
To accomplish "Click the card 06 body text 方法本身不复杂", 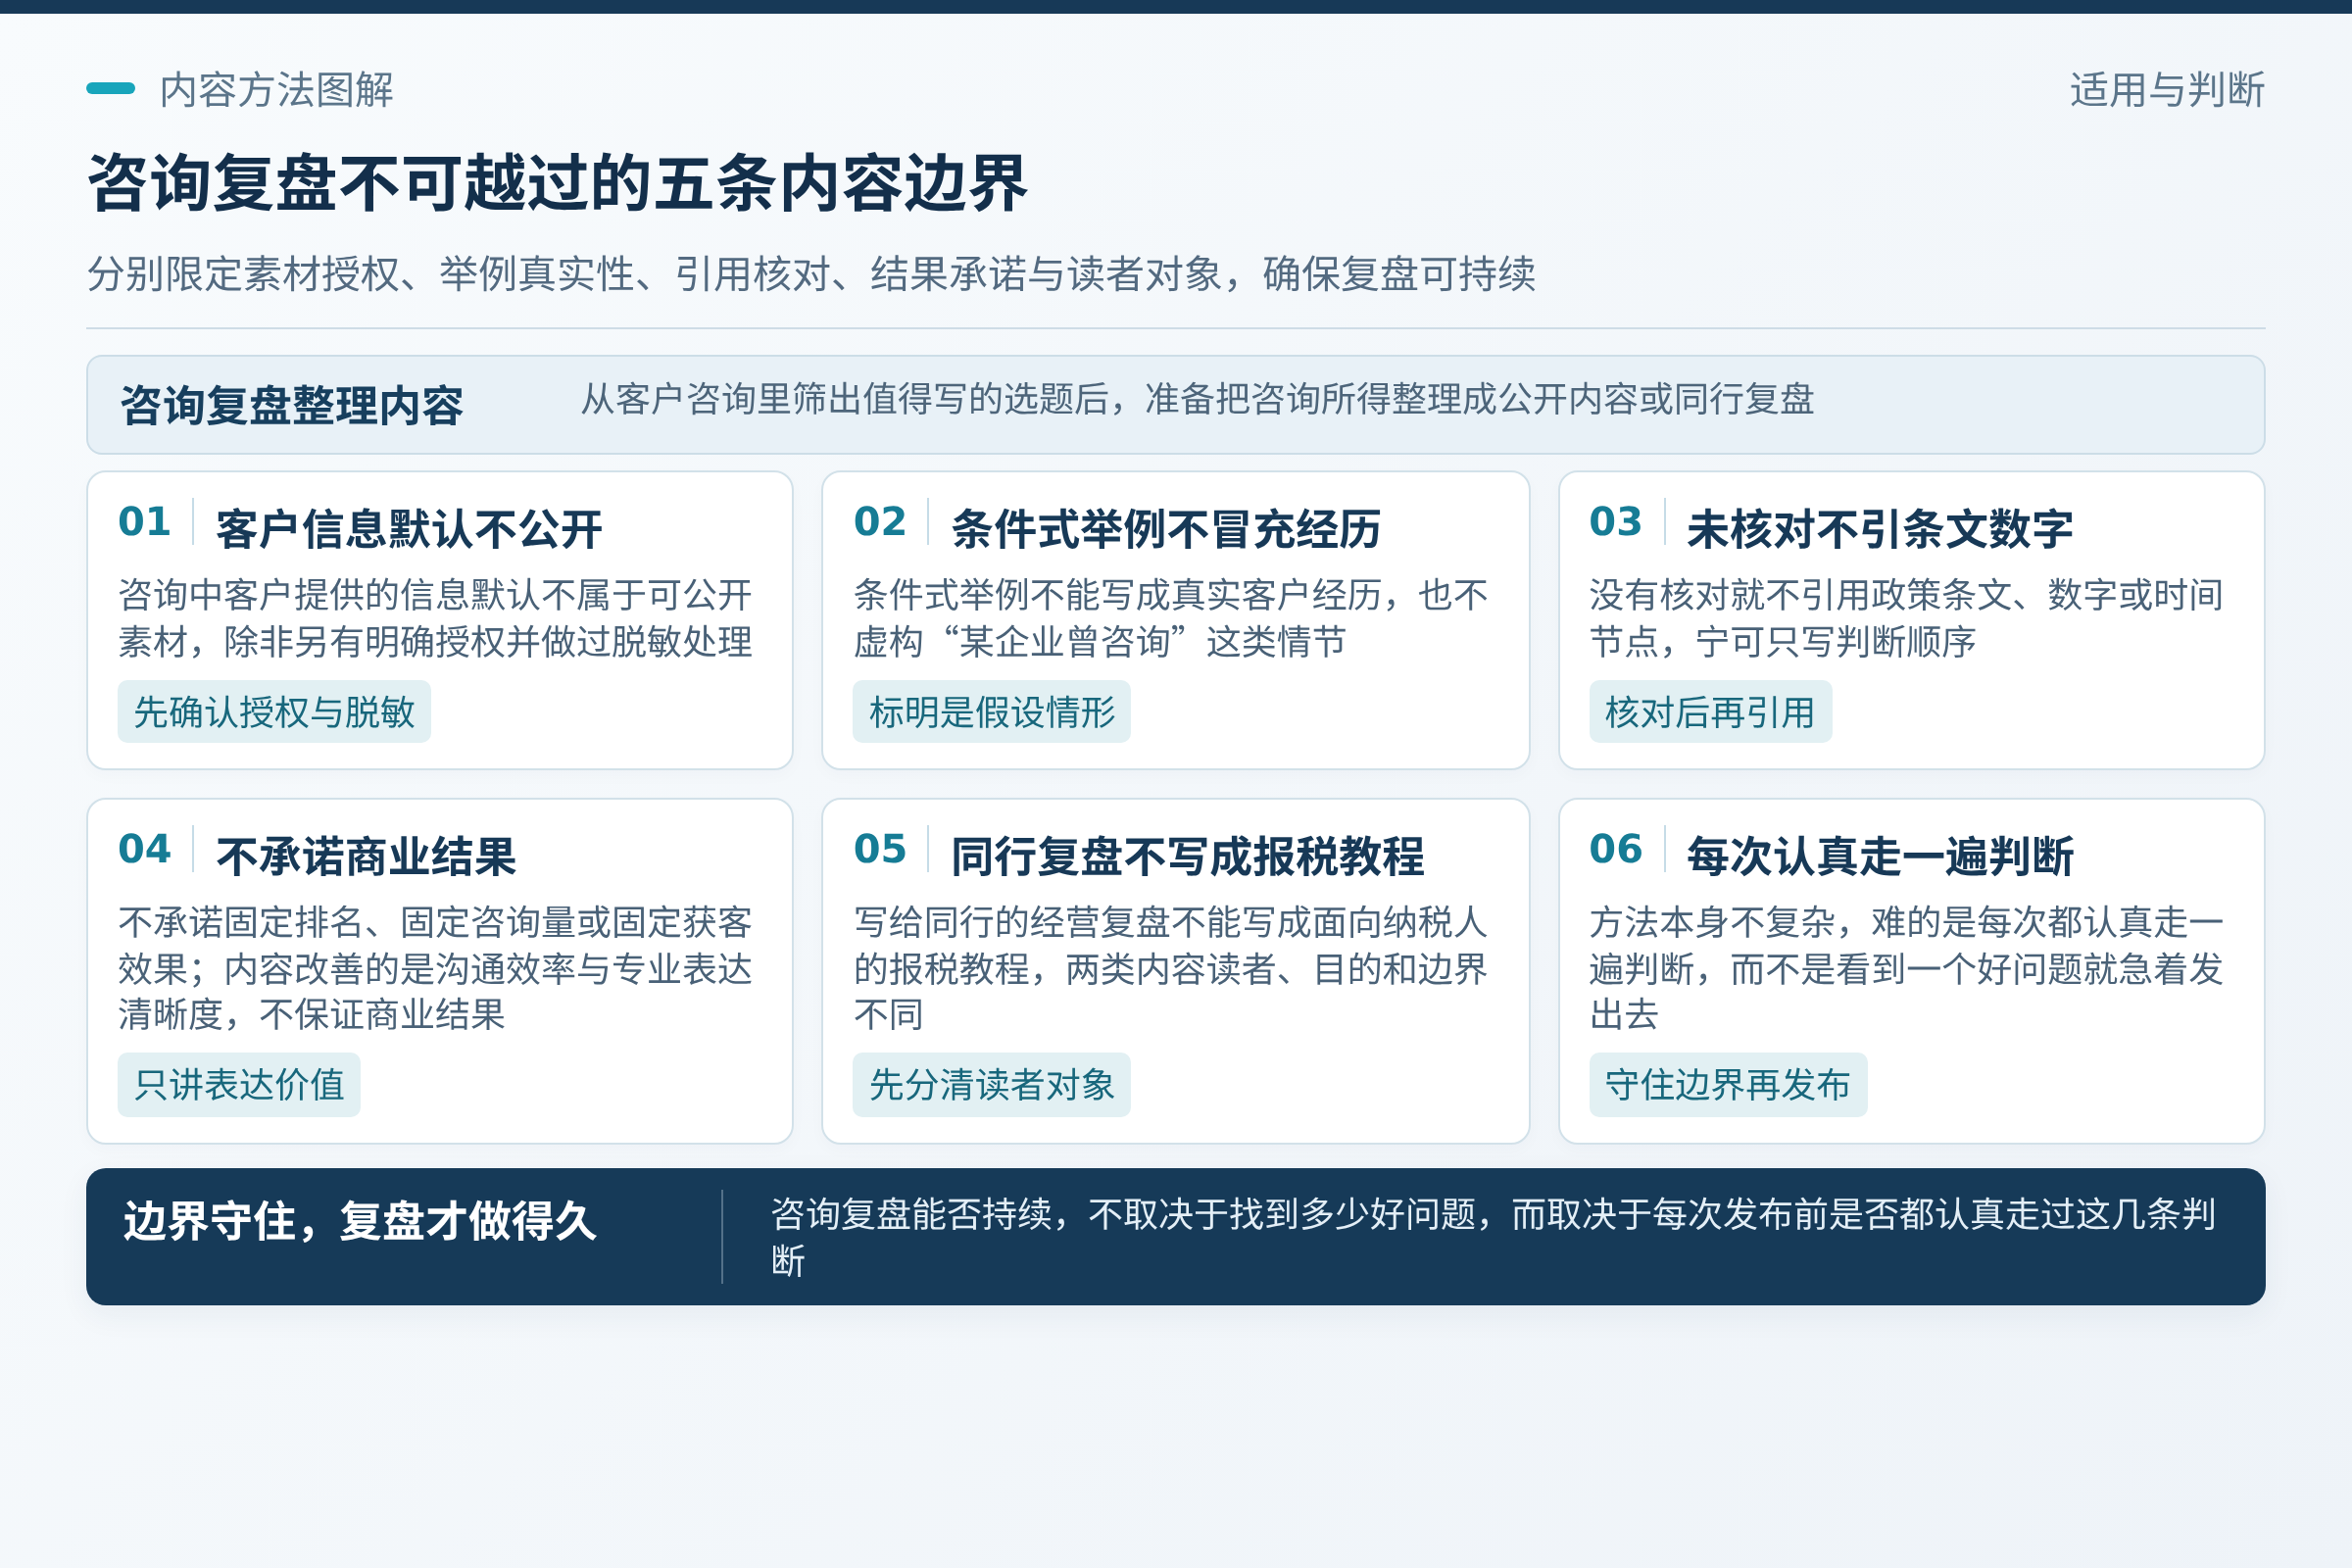I will click(x=1907, y=968).
